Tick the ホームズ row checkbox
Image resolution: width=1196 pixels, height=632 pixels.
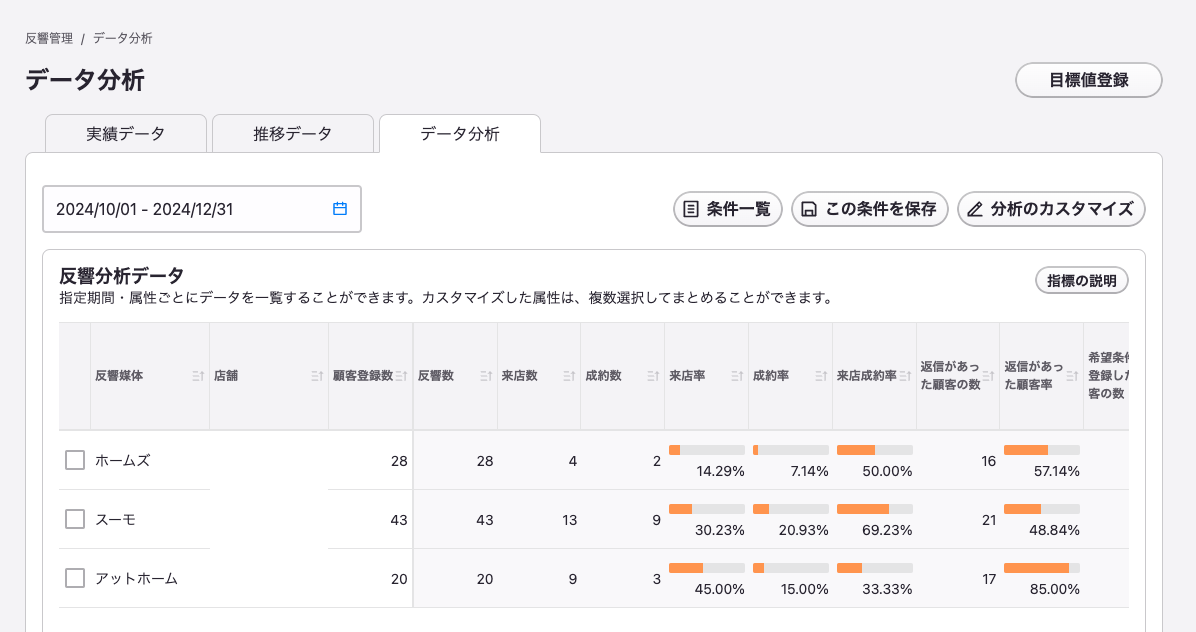(75, 460)
